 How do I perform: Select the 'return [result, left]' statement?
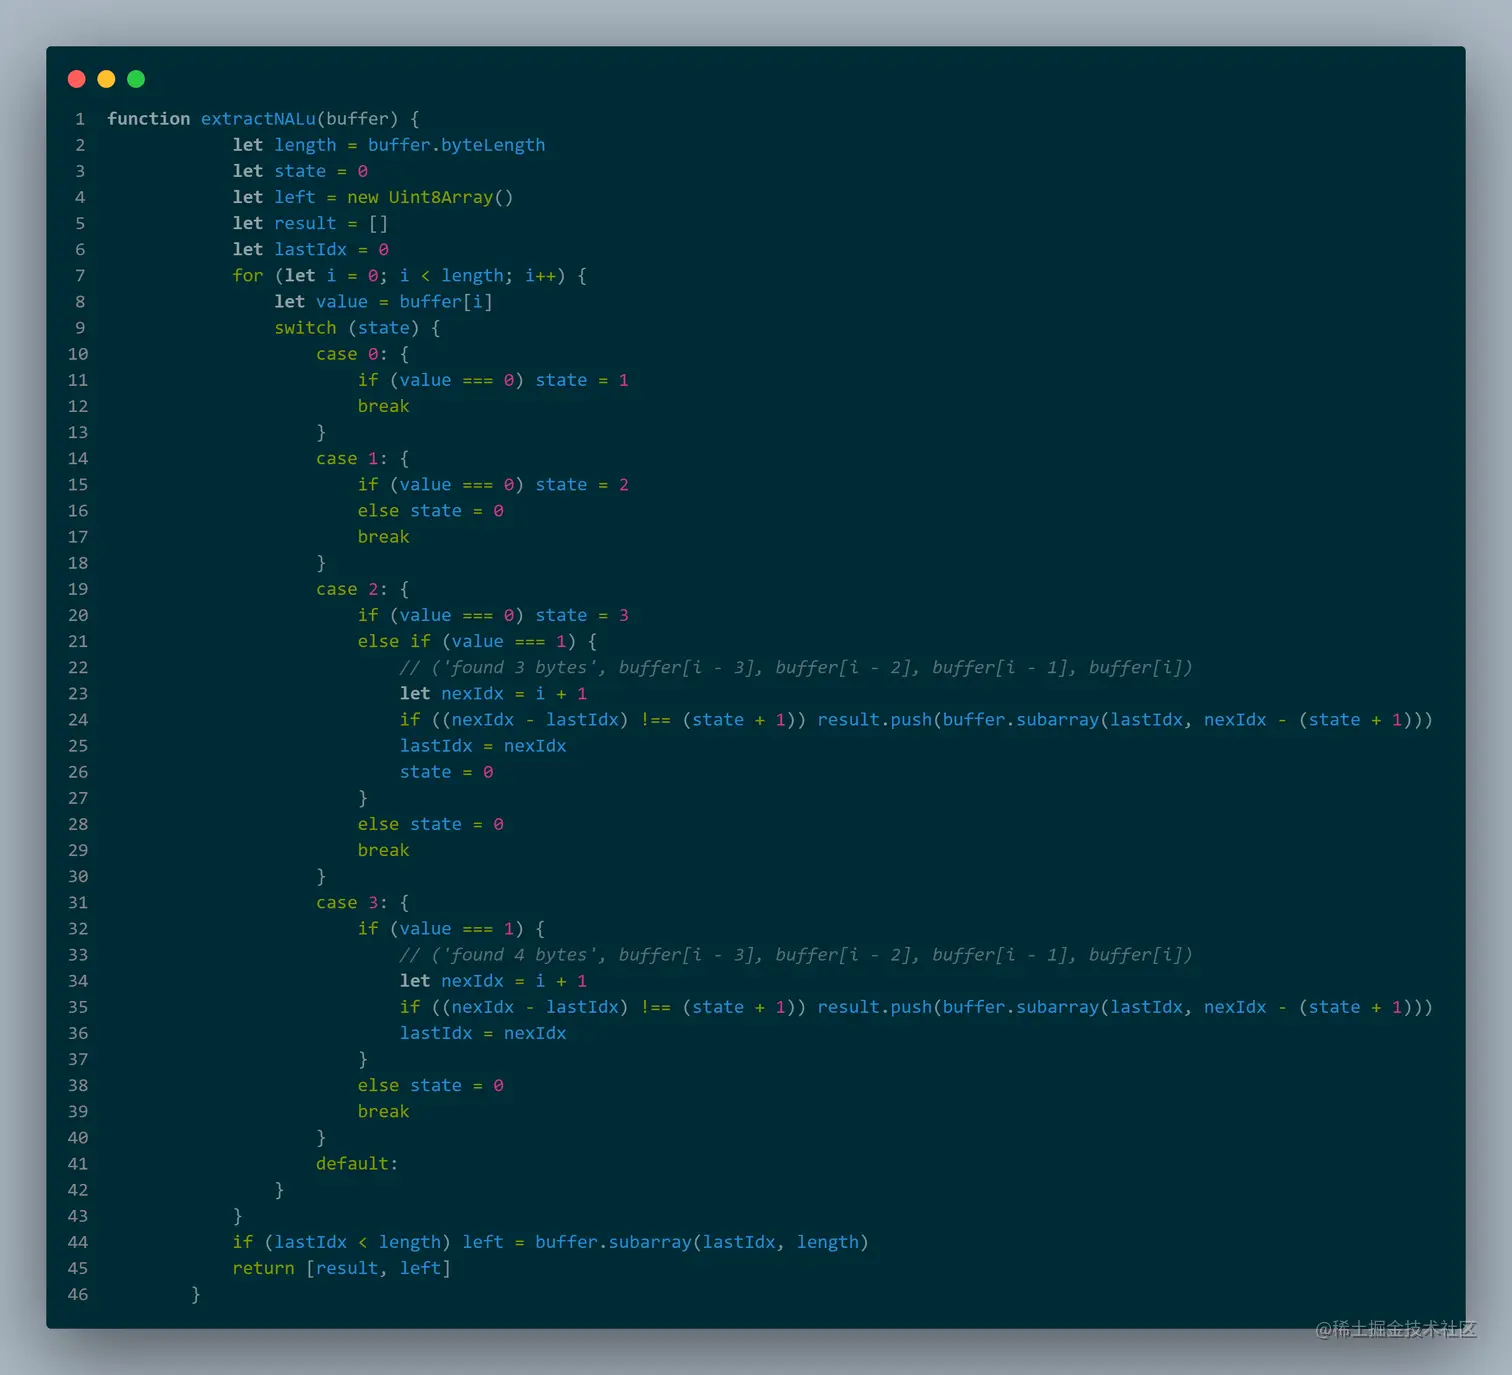pyautogui.click(x=341, y=1268)
